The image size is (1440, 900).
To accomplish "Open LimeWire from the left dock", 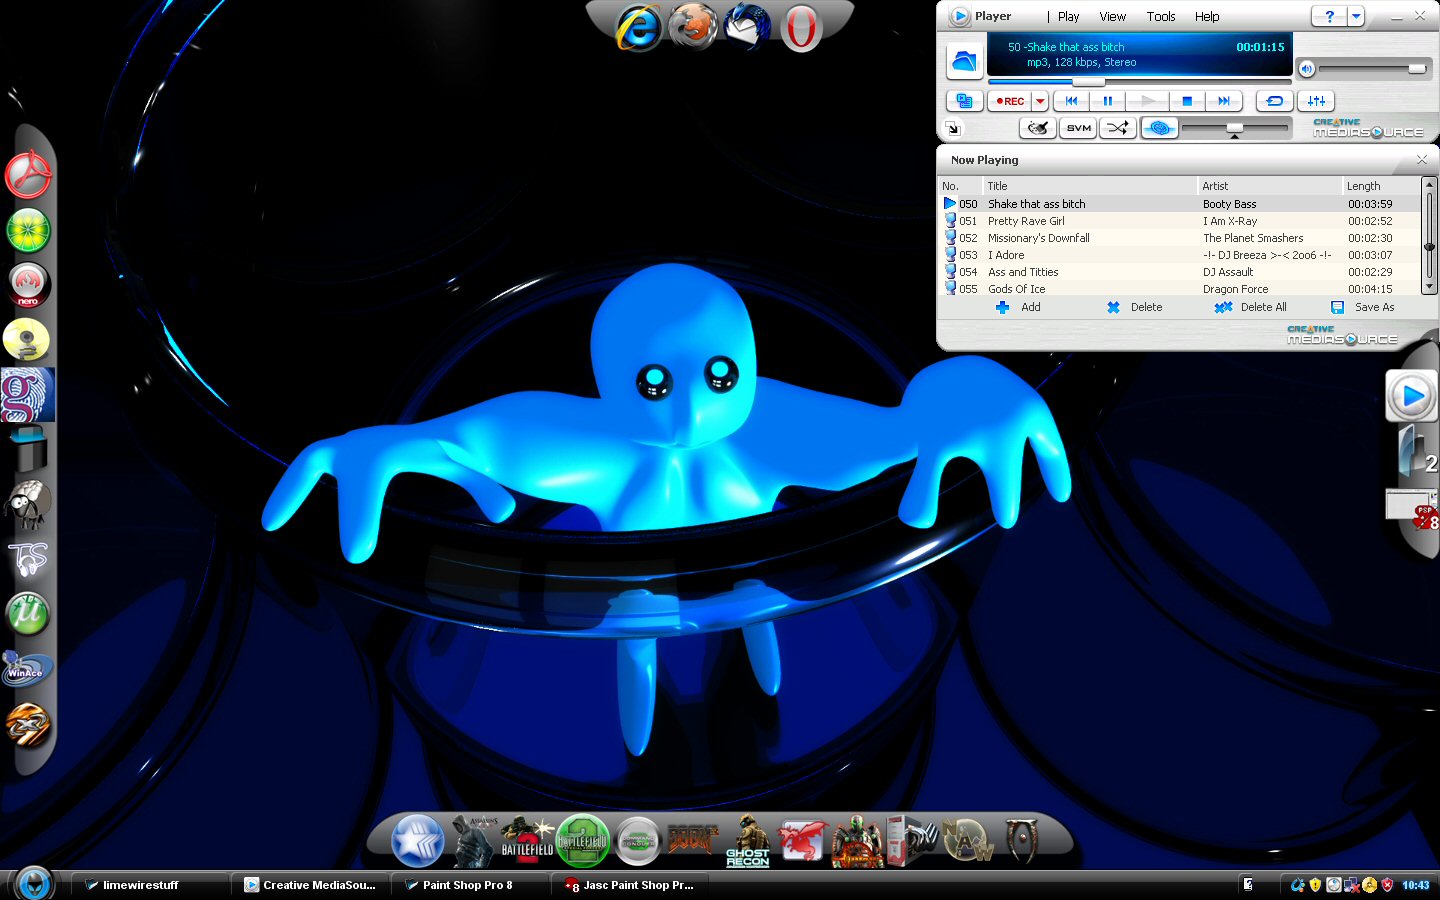I will 28,231.
